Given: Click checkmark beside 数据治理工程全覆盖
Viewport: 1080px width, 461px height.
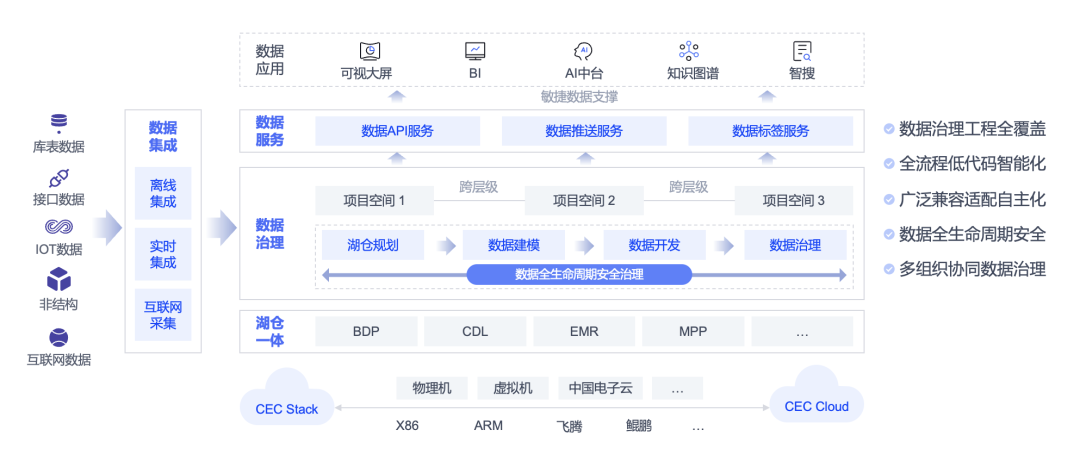Looking at the screenshot, I should [888, 128].
